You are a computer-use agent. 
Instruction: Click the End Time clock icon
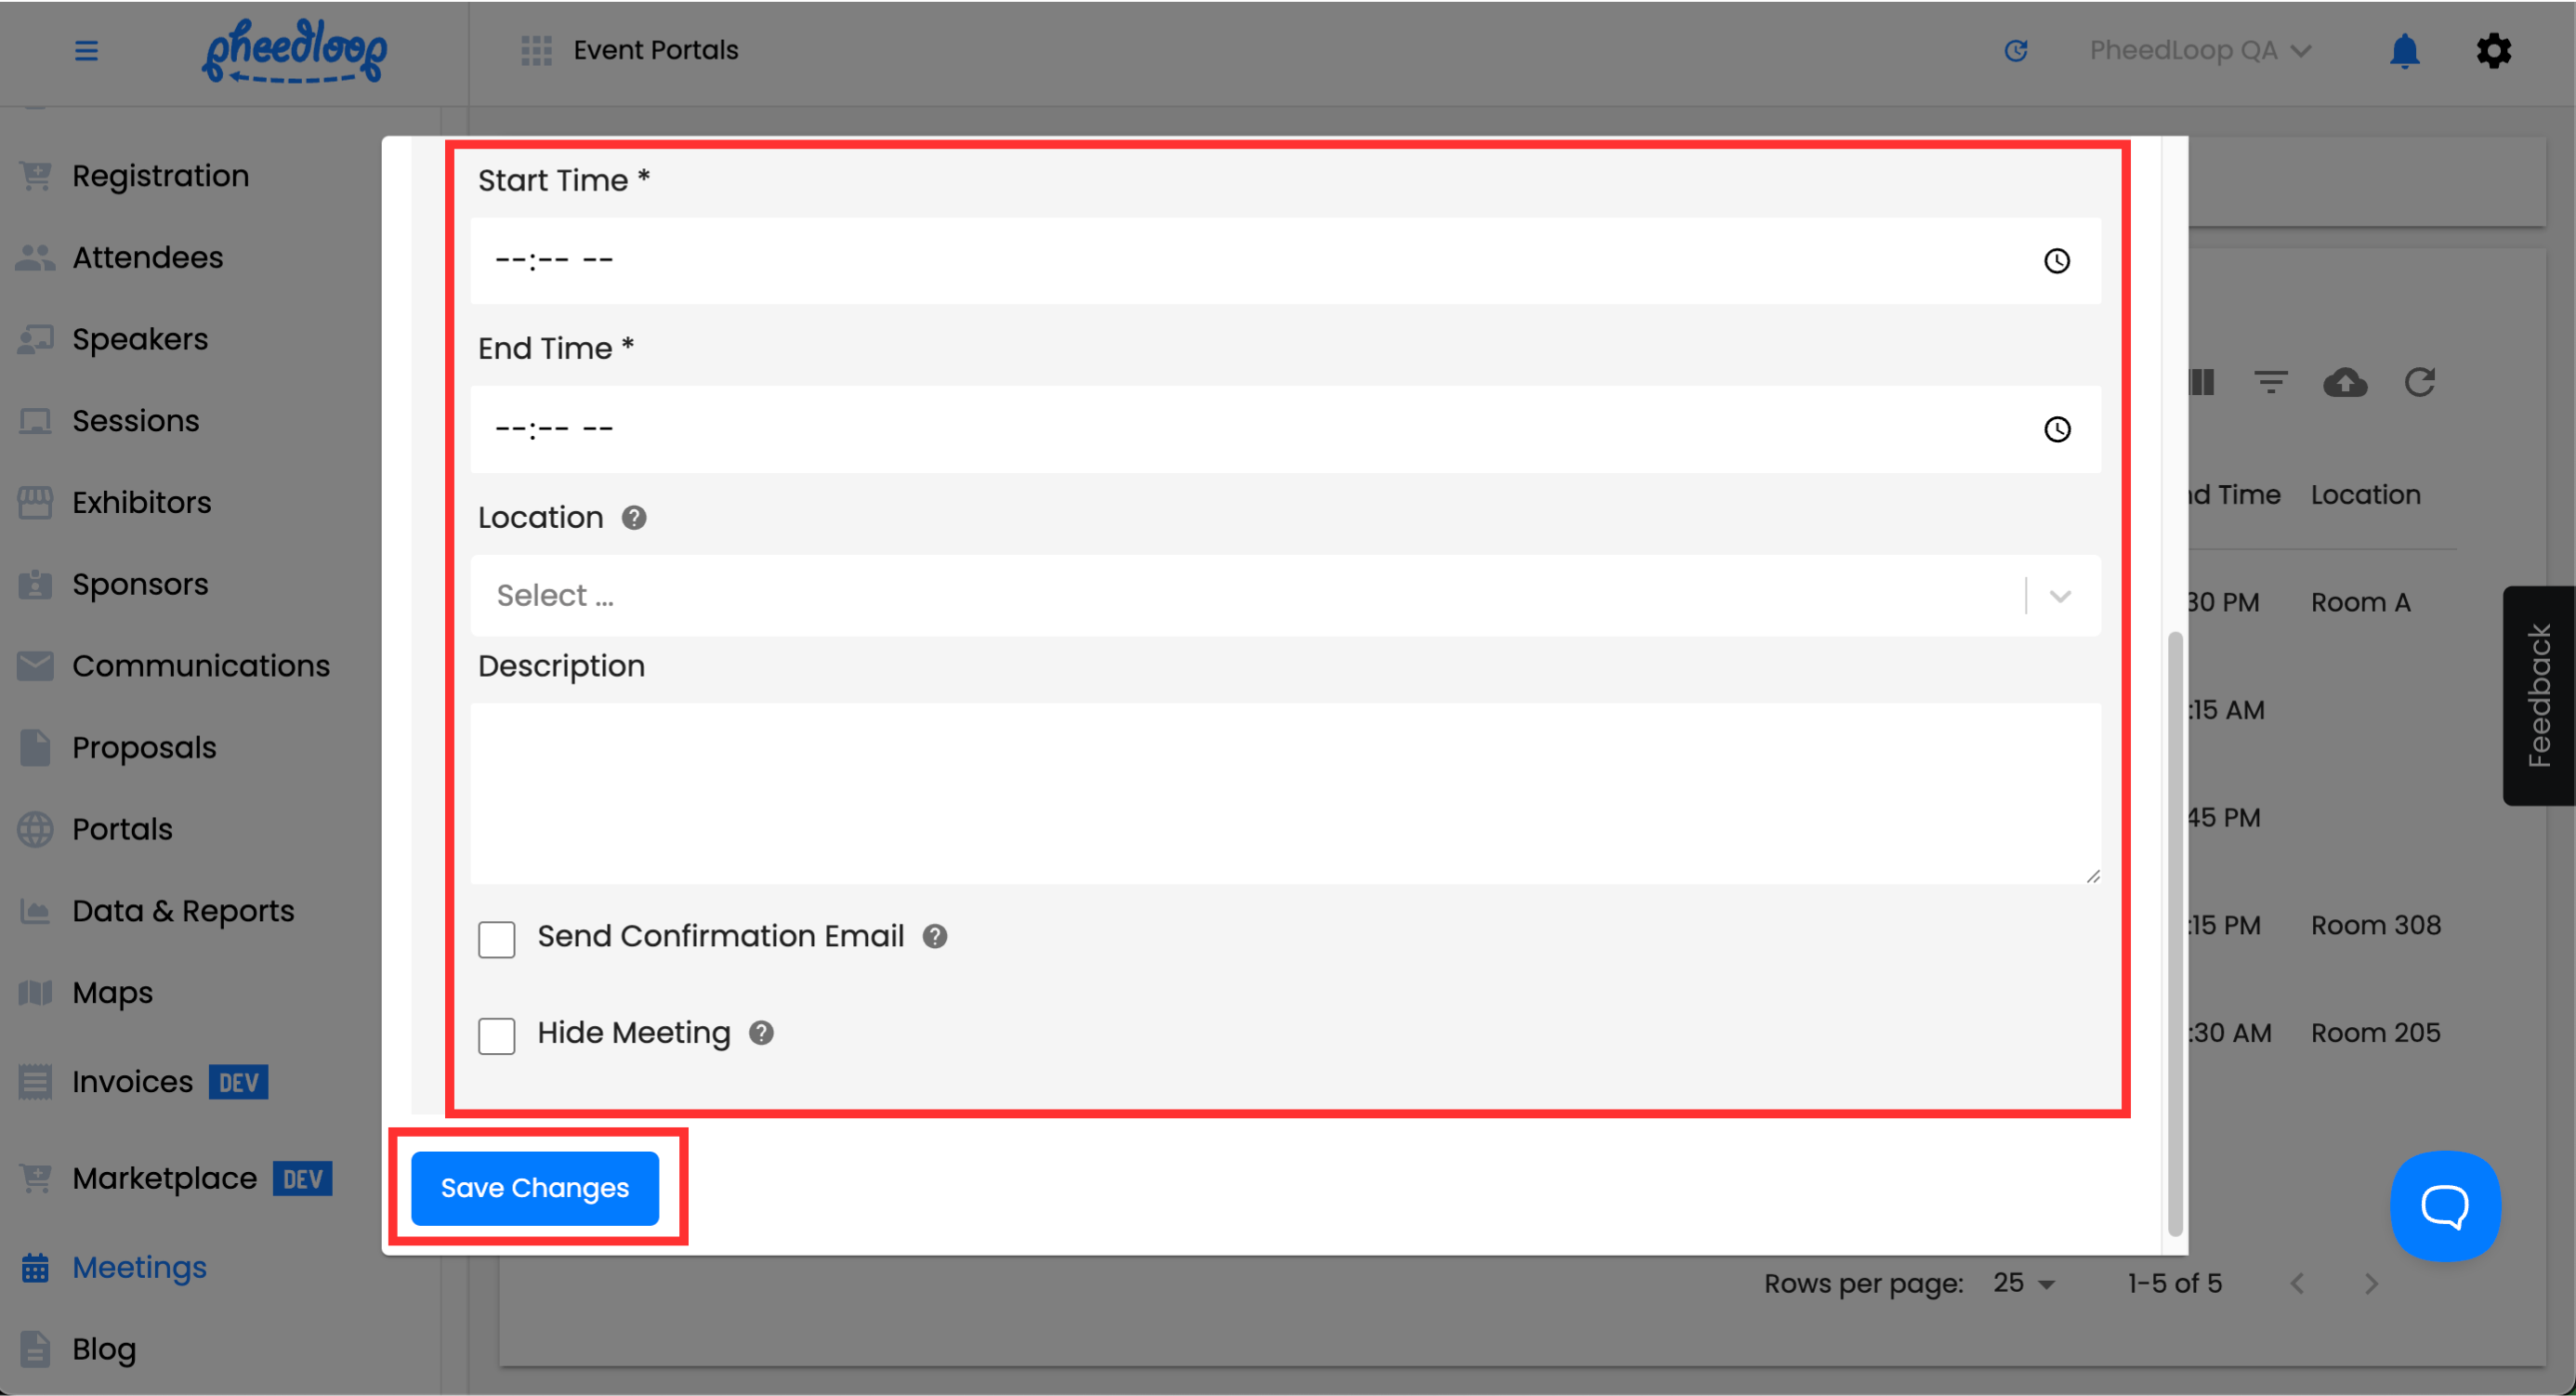(2056, 429)
